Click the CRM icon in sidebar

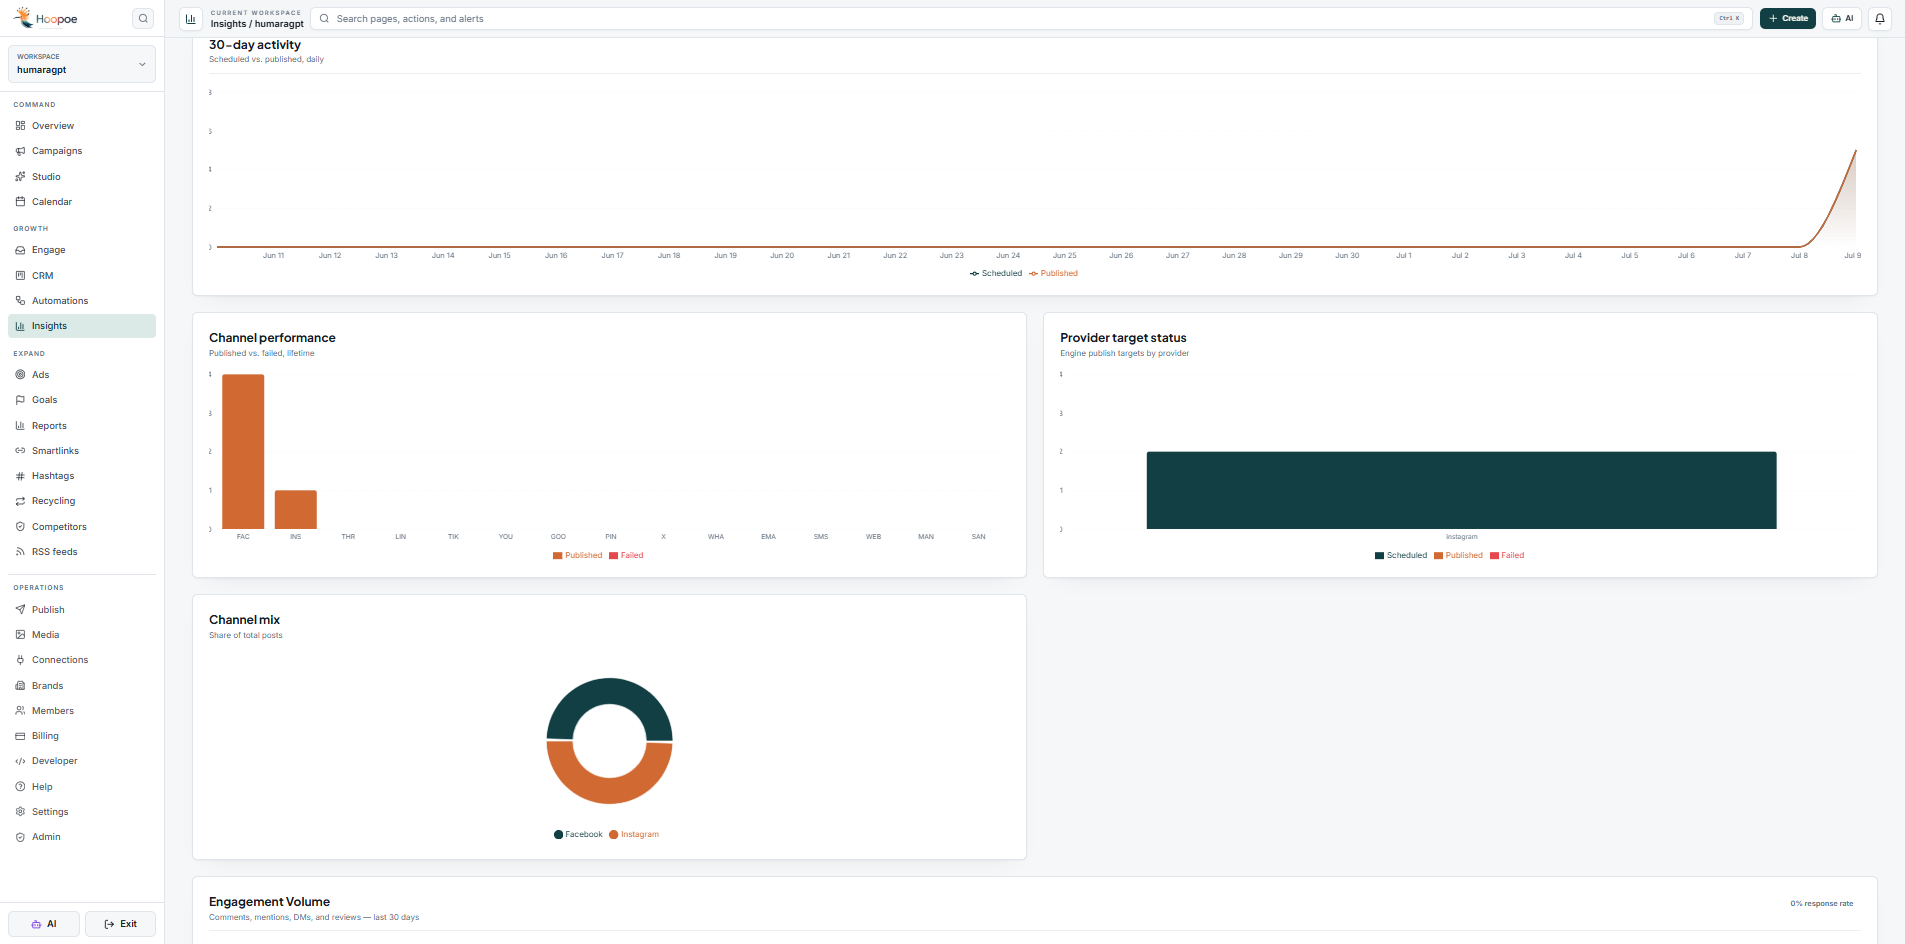[20, 276]
